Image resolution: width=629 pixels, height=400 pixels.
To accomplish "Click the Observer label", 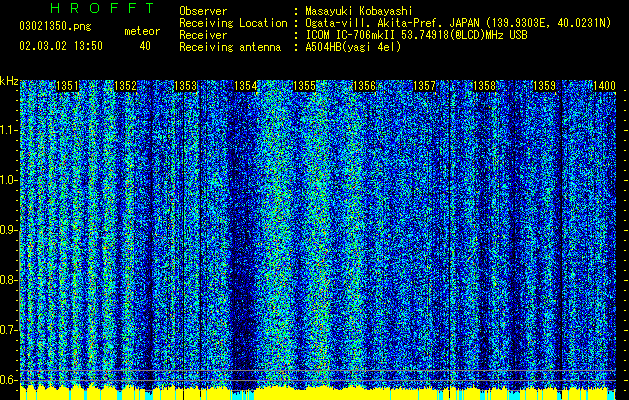I will coord(203,11).
